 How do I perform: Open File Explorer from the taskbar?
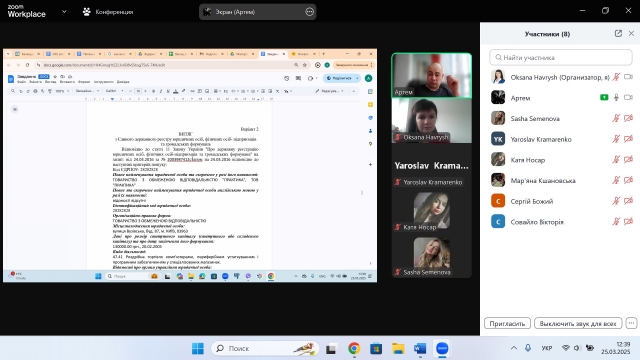pos(398,348)
